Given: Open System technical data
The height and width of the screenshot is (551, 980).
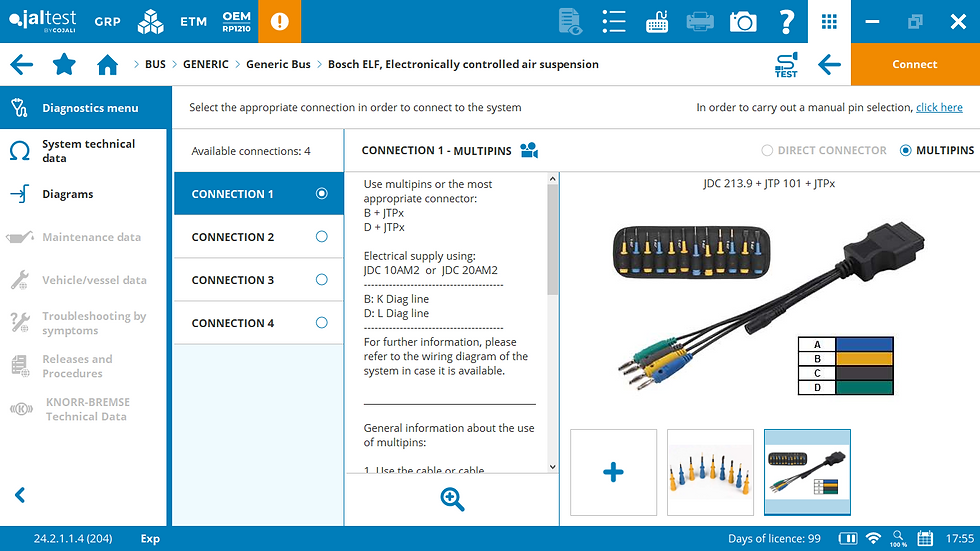Looking at the screenshot, I should (x=84, y=151).
